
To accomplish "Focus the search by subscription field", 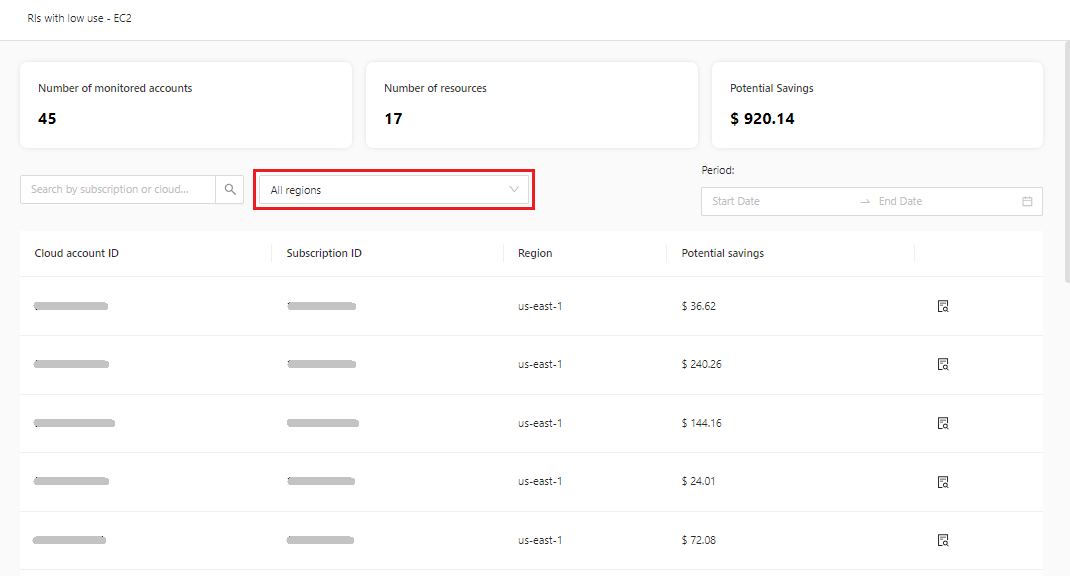I will [118, 189].
